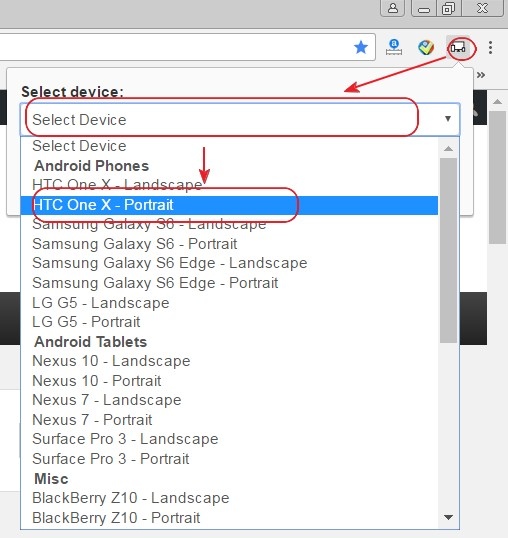Screen dimensions: 508x538
Task: Click the blue bookmark star icon
Action: [x=361, y=47]
